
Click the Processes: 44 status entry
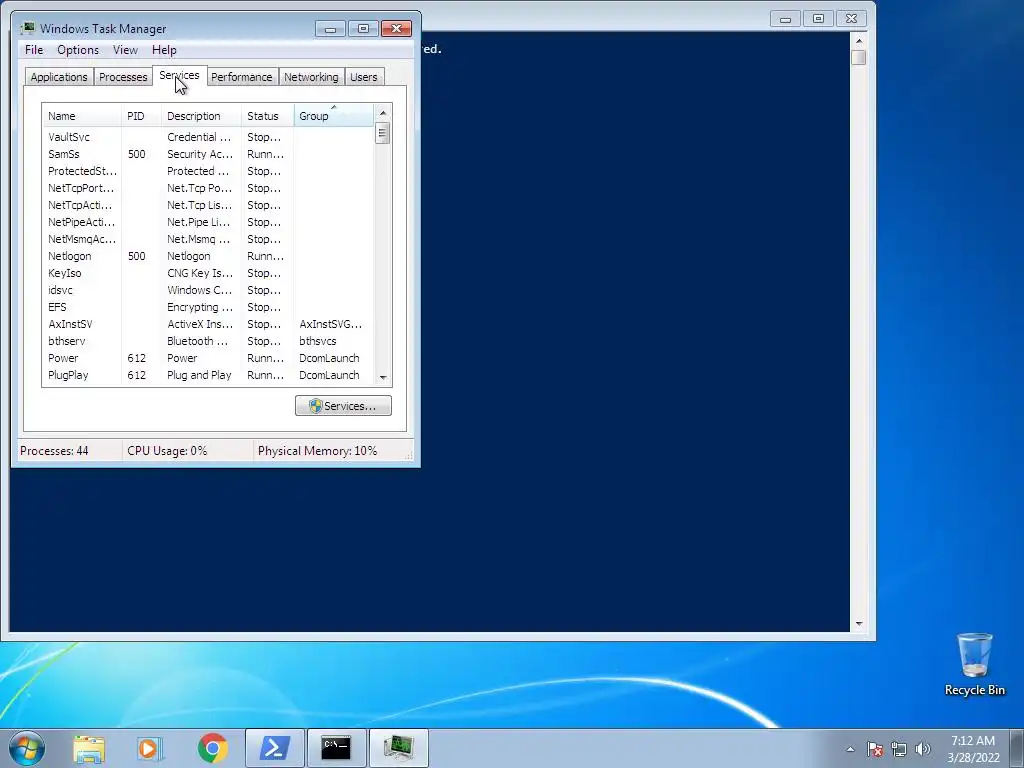pos(54,451)
